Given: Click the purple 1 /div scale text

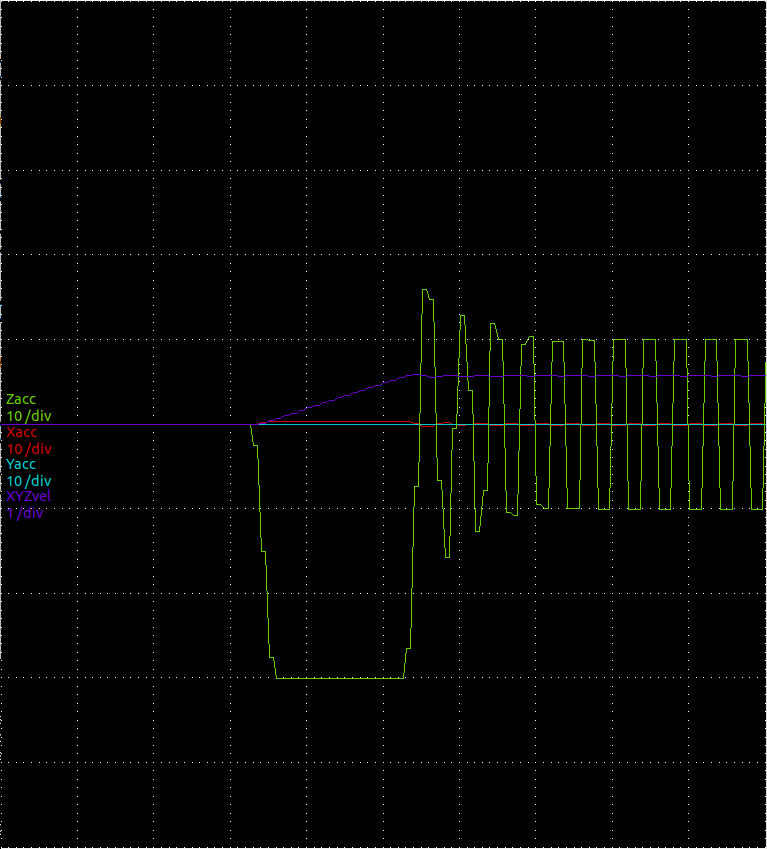Looking at the screenshot, I should pyautogui.click(x=25, y=513).
